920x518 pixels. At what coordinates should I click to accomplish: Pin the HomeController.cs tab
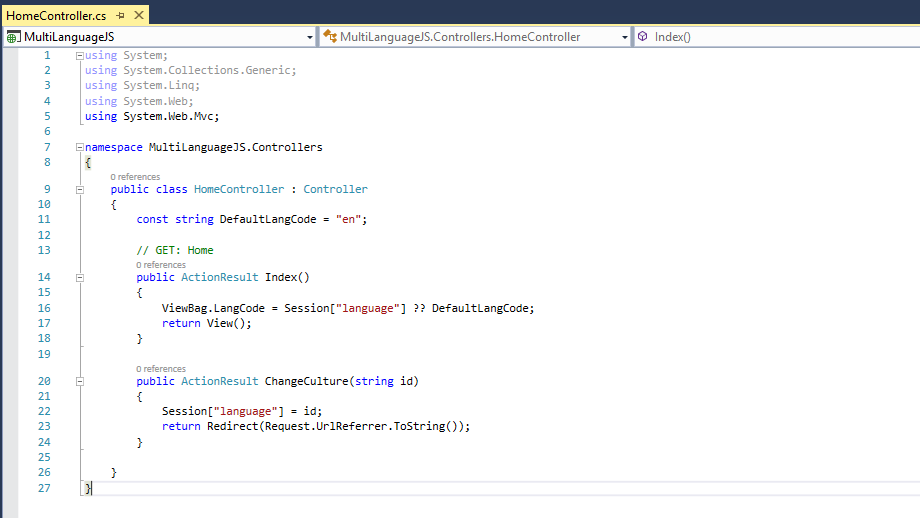pos(120,16)
